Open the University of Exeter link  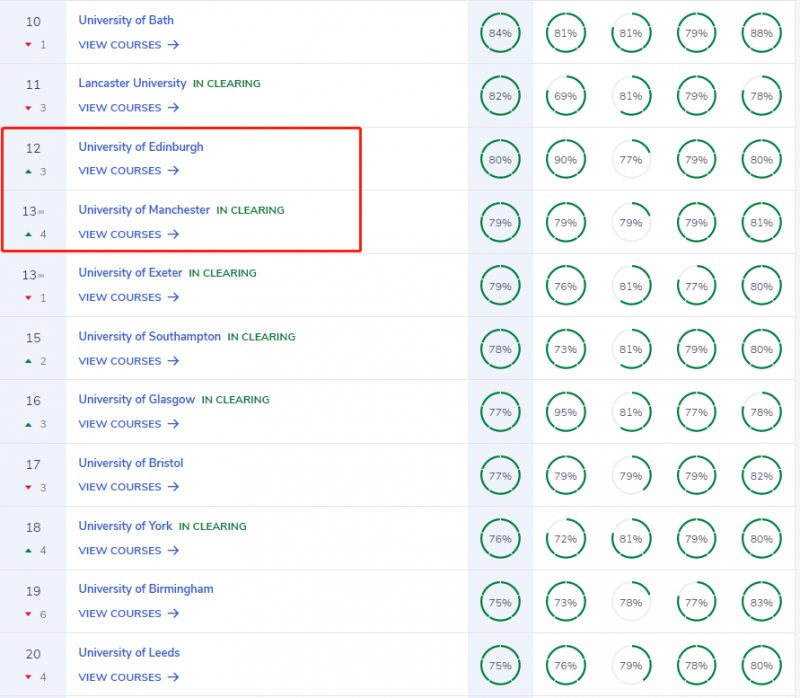point(130,273)
